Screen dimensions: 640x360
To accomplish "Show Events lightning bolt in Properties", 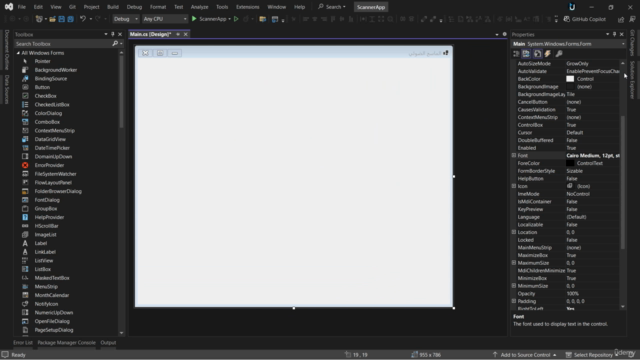I will pyautogui.click(x=548, y=53).
